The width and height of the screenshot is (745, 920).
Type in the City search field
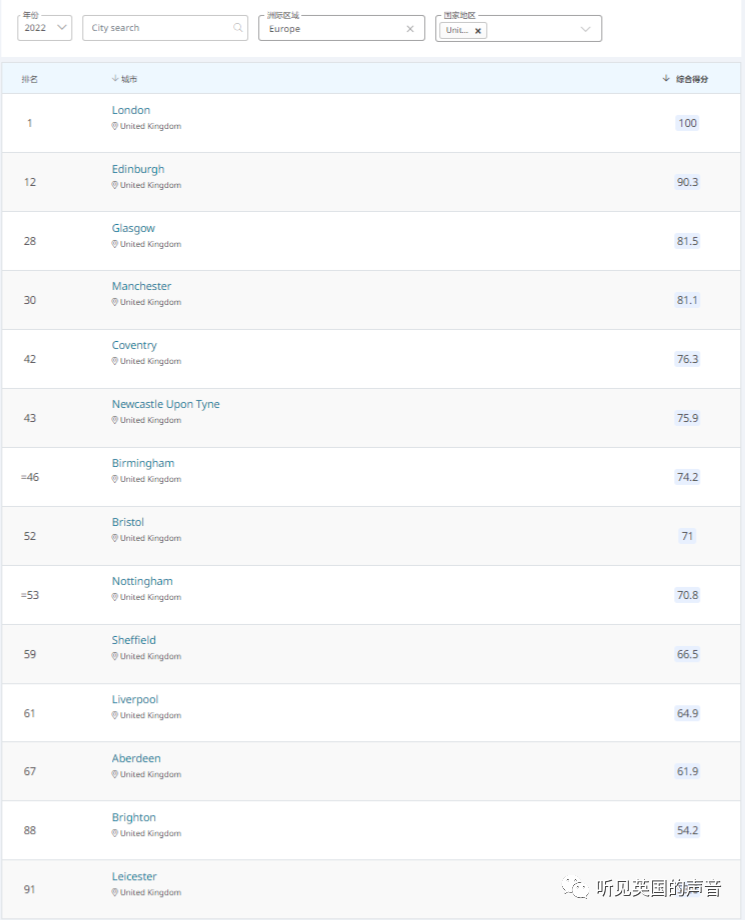coord(155,28)
